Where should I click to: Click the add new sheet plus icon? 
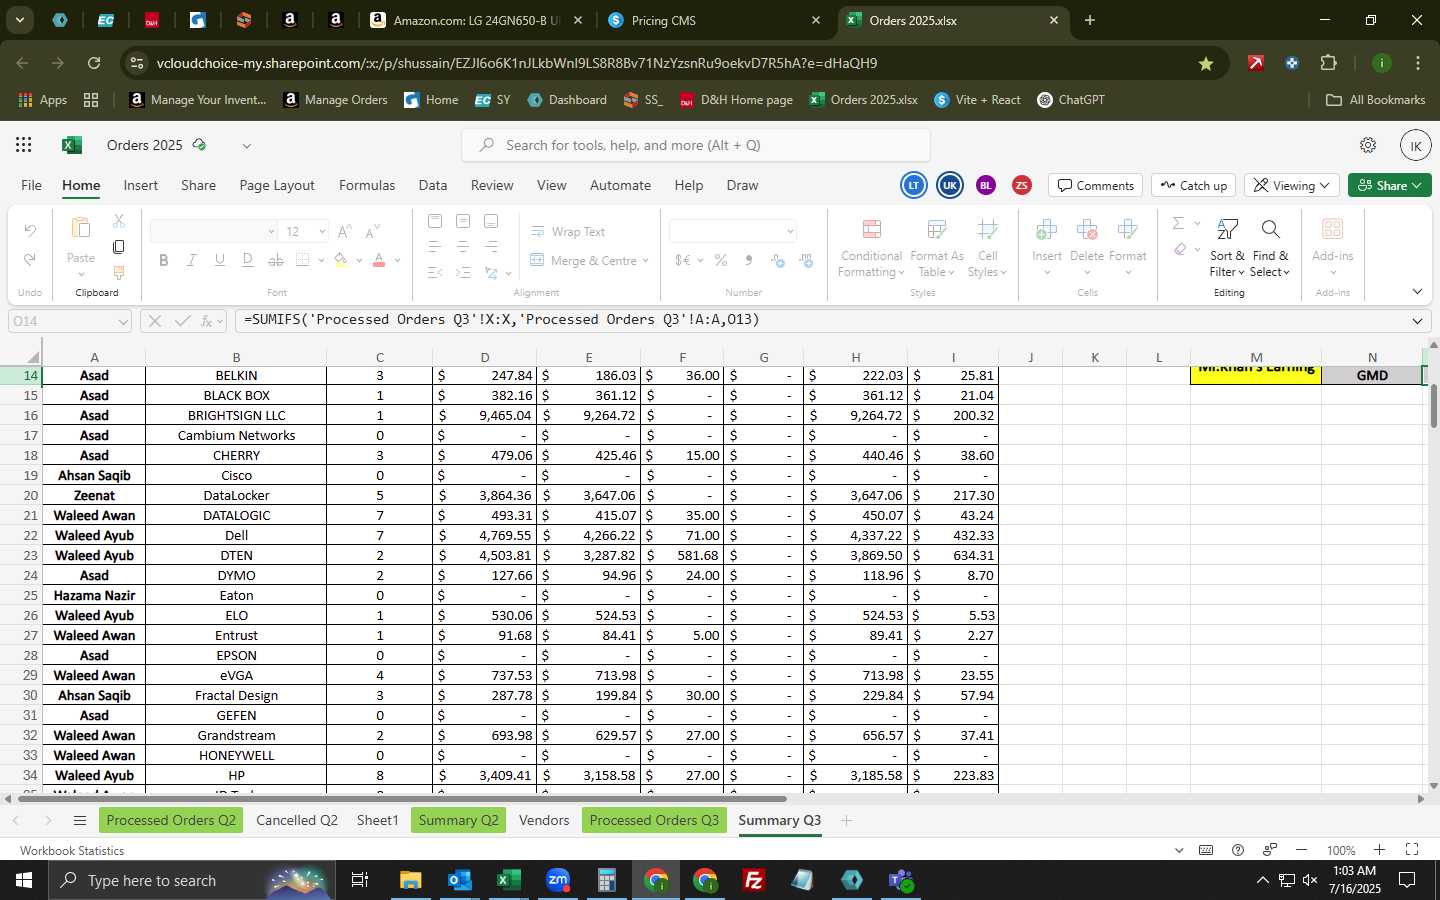846,820
